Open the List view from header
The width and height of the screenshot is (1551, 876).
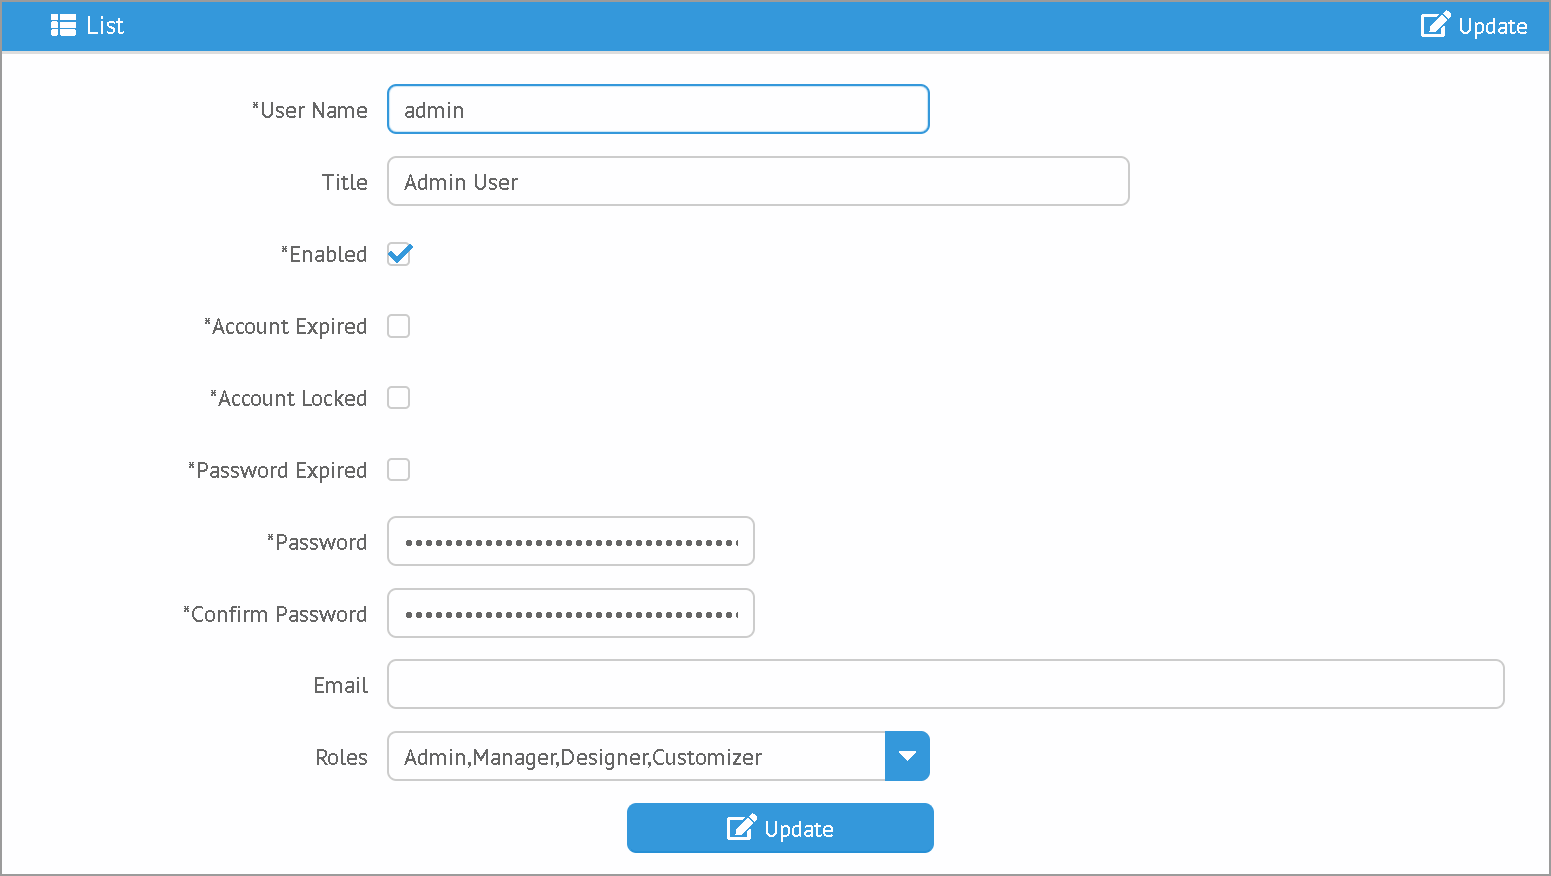tap(87, 26)
